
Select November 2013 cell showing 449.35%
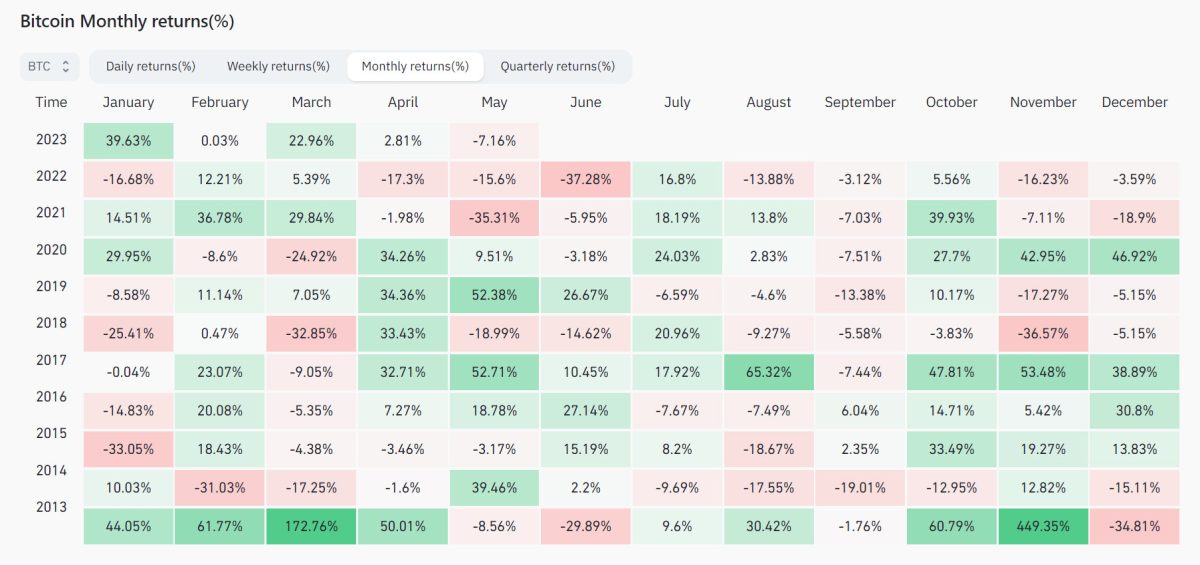[x=1043, y=527]
